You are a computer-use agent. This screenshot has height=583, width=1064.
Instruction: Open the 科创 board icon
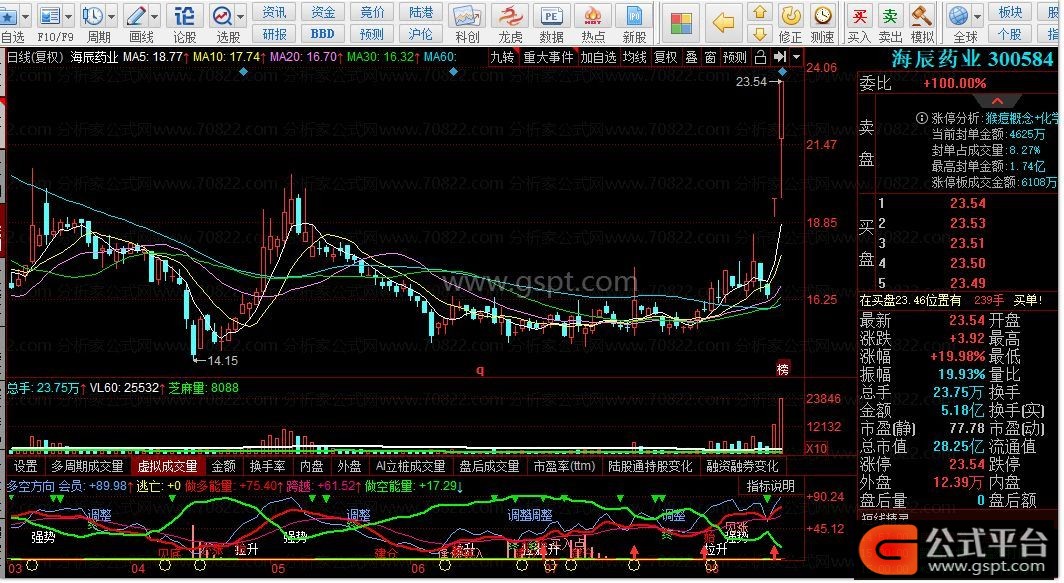(x=467, y=16)
